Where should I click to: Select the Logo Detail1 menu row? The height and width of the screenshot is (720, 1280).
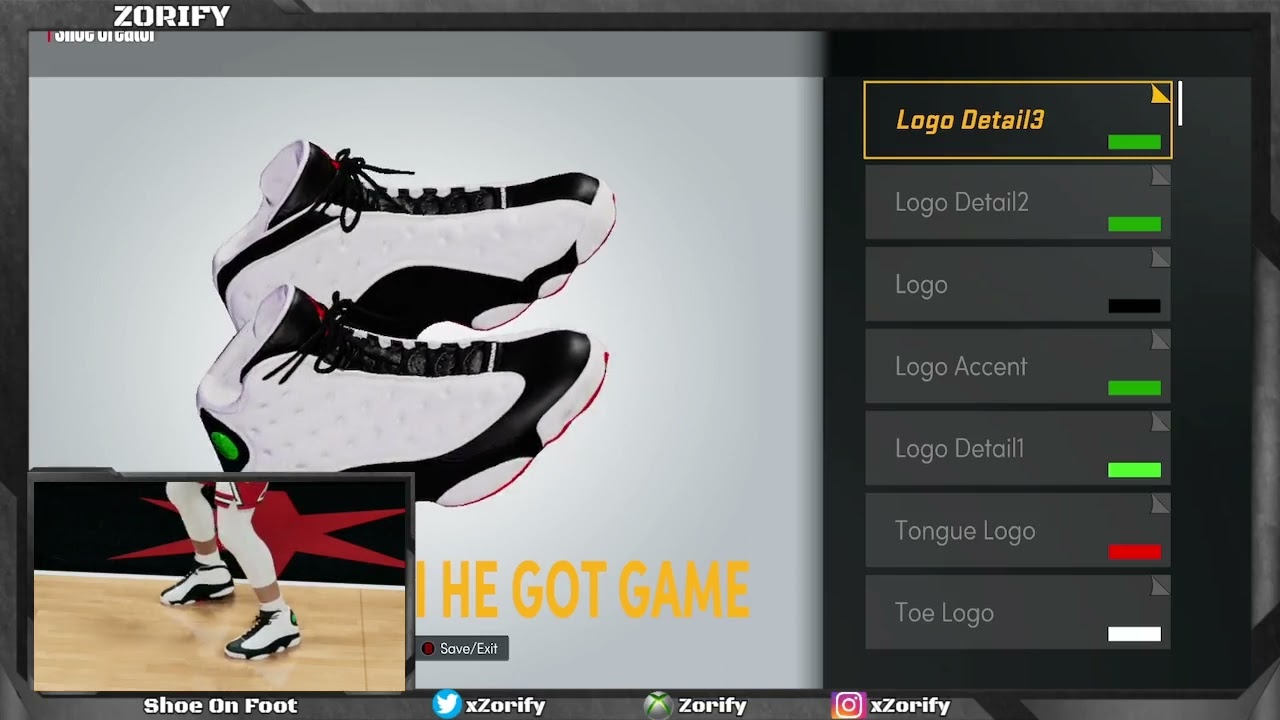pos(1018,448)
